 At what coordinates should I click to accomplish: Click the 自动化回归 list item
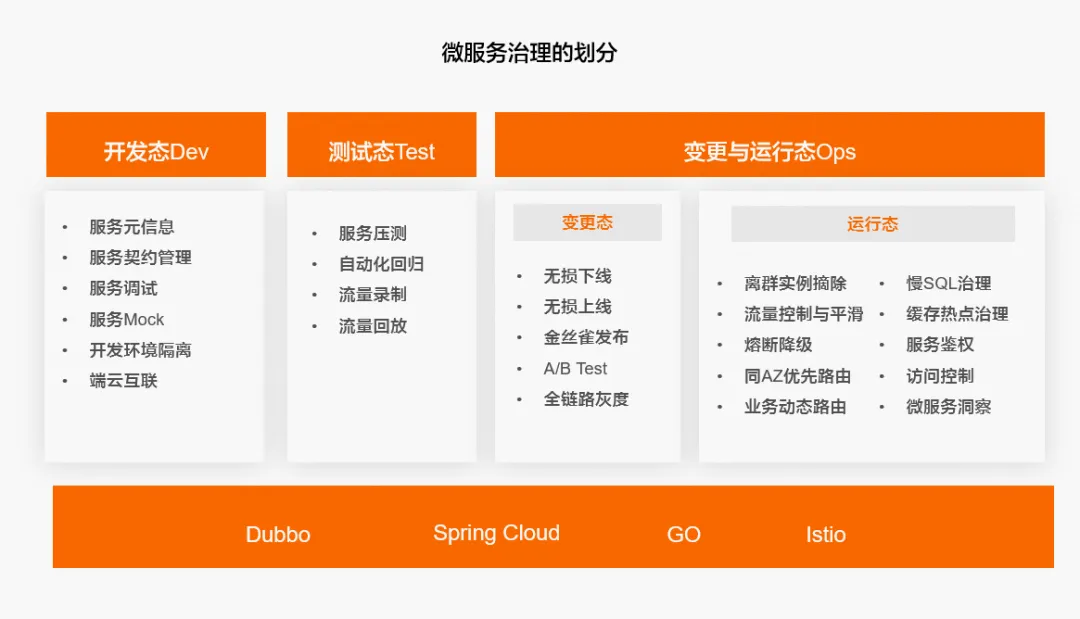381,264
